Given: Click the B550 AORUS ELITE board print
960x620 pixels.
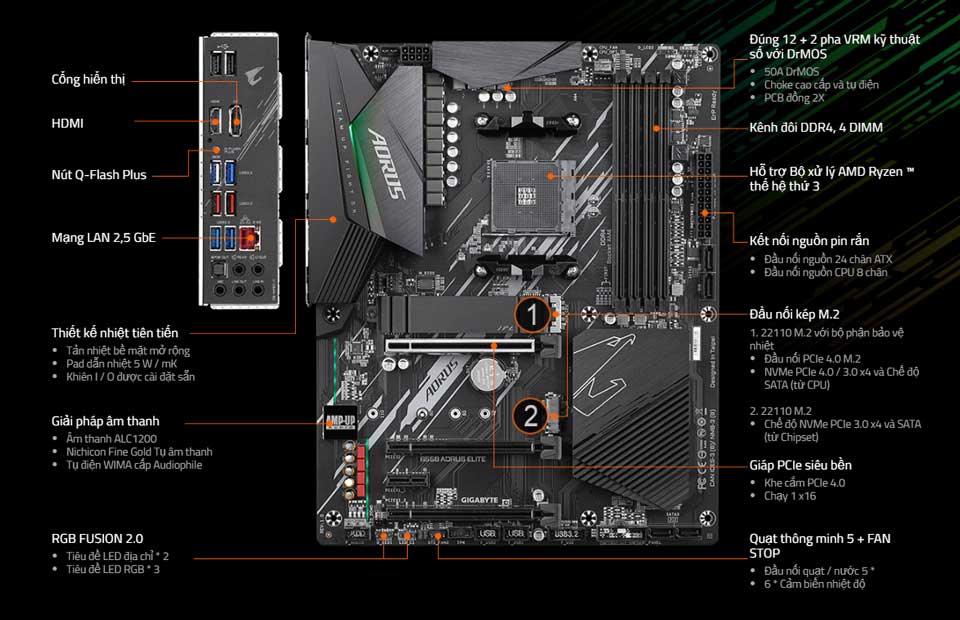Looking at the screenshot, I should click(x=452, y=459).
